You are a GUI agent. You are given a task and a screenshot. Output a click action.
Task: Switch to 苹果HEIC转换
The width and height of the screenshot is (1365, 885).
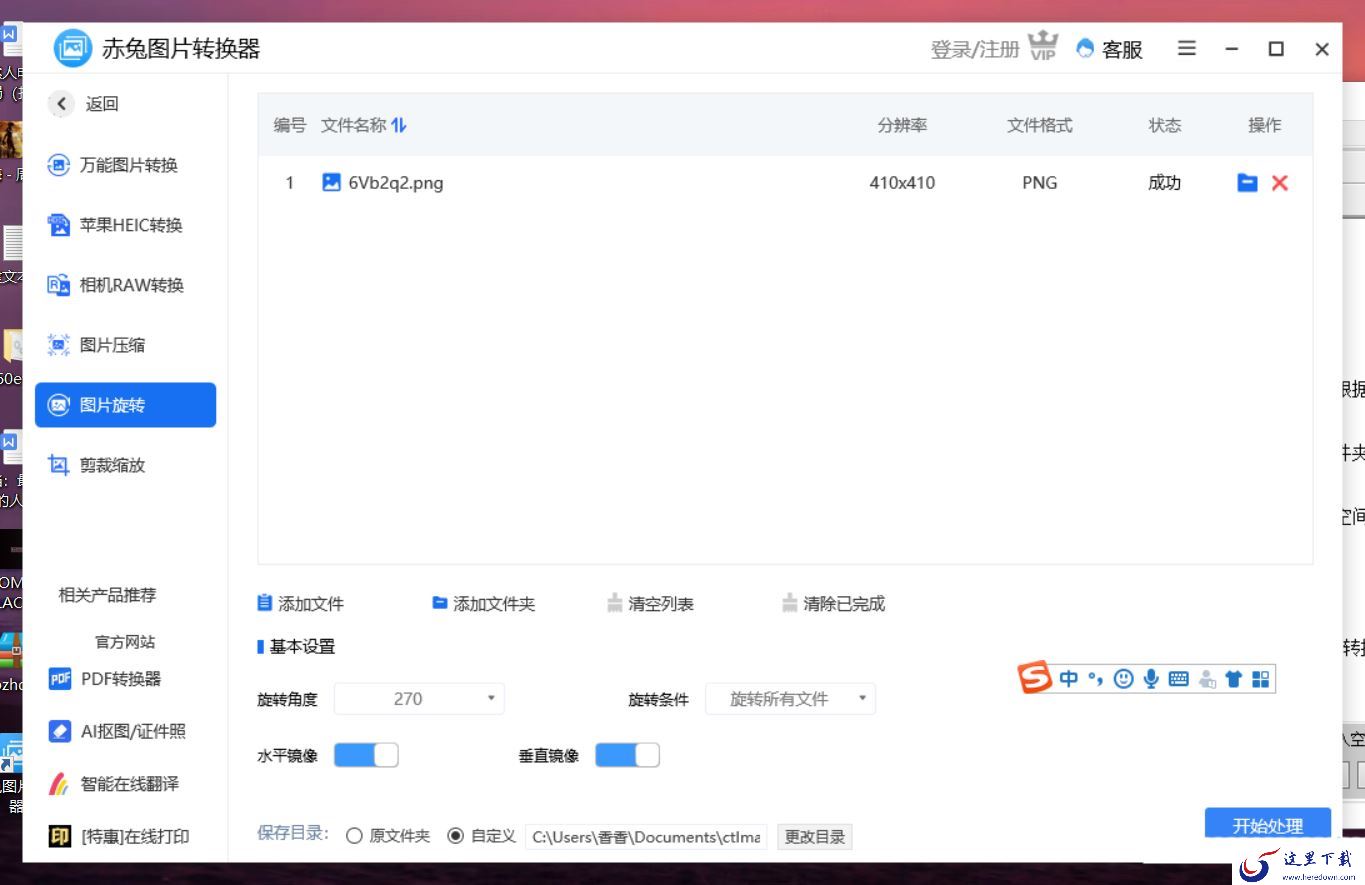tap(126, 225)
